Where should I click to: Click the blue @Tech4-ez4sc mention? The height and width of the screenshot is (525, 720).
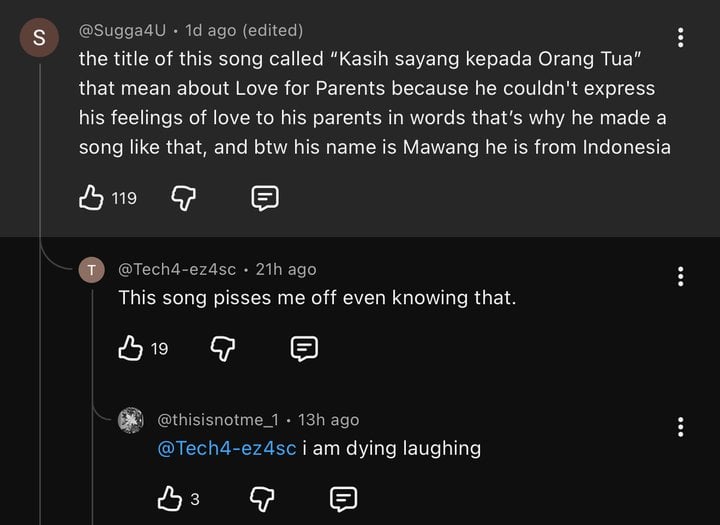[x=227, y=448]
